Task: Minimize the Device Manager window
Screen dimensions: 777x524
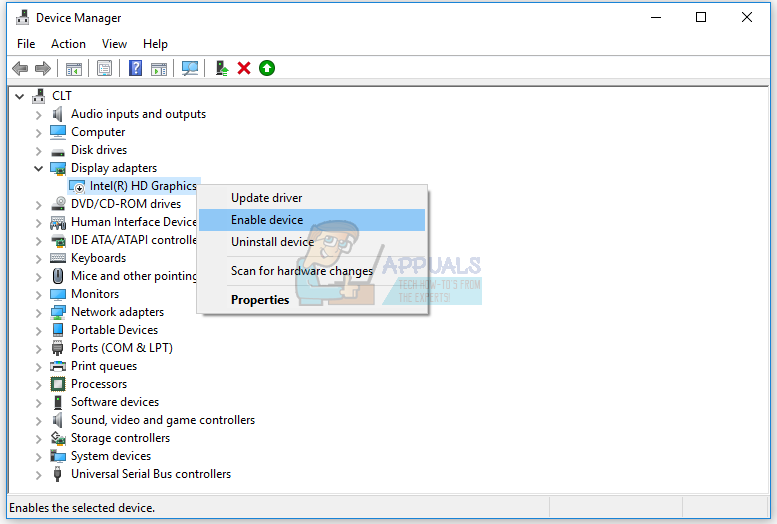Action: click(656, 17)
